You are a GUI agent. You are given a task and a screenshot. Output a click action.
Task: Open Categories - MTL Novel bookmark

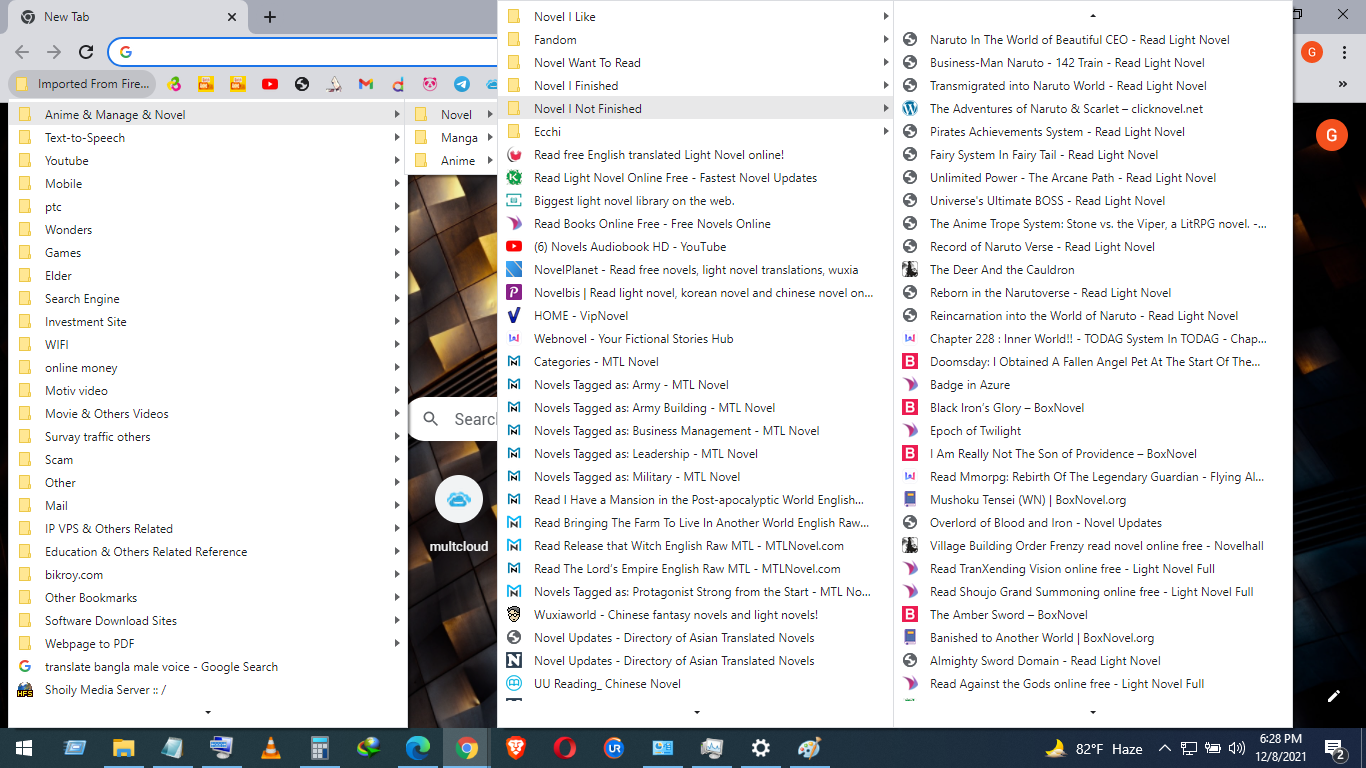(695, 362)
